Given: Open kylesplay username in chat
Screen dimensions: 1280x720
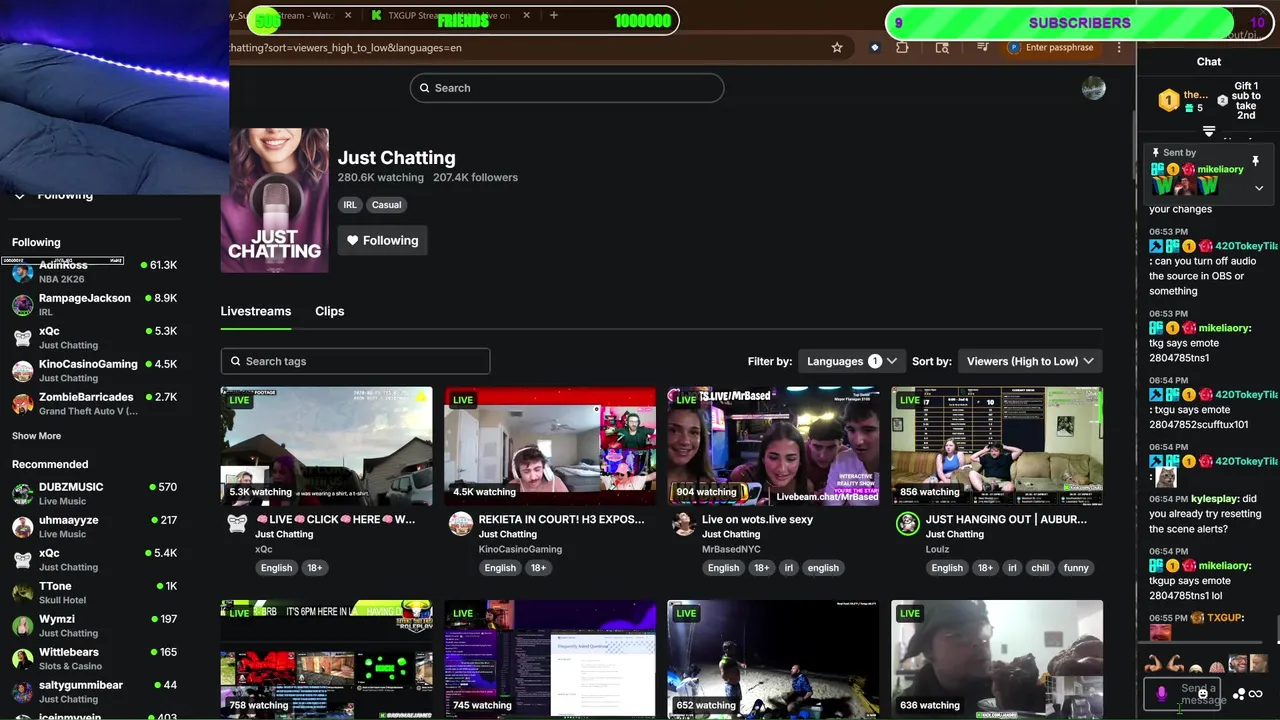Looking at the screenshot, I should coord(1216,499).
